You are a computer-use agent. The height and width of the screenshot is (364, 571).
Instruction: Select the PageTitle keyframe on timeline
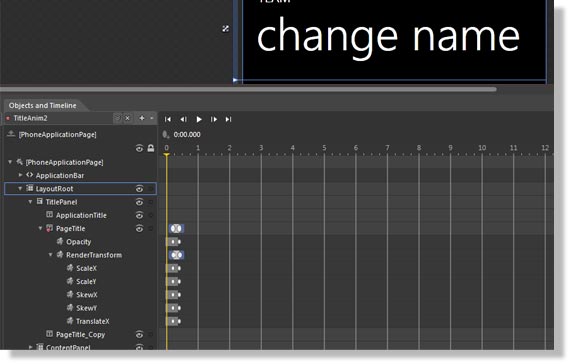[x=176, y=229]
